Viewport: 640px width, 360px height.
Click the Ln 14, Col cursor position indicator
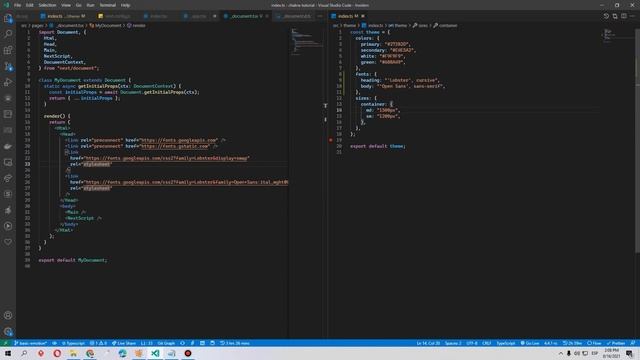click(x=428, y=343)
